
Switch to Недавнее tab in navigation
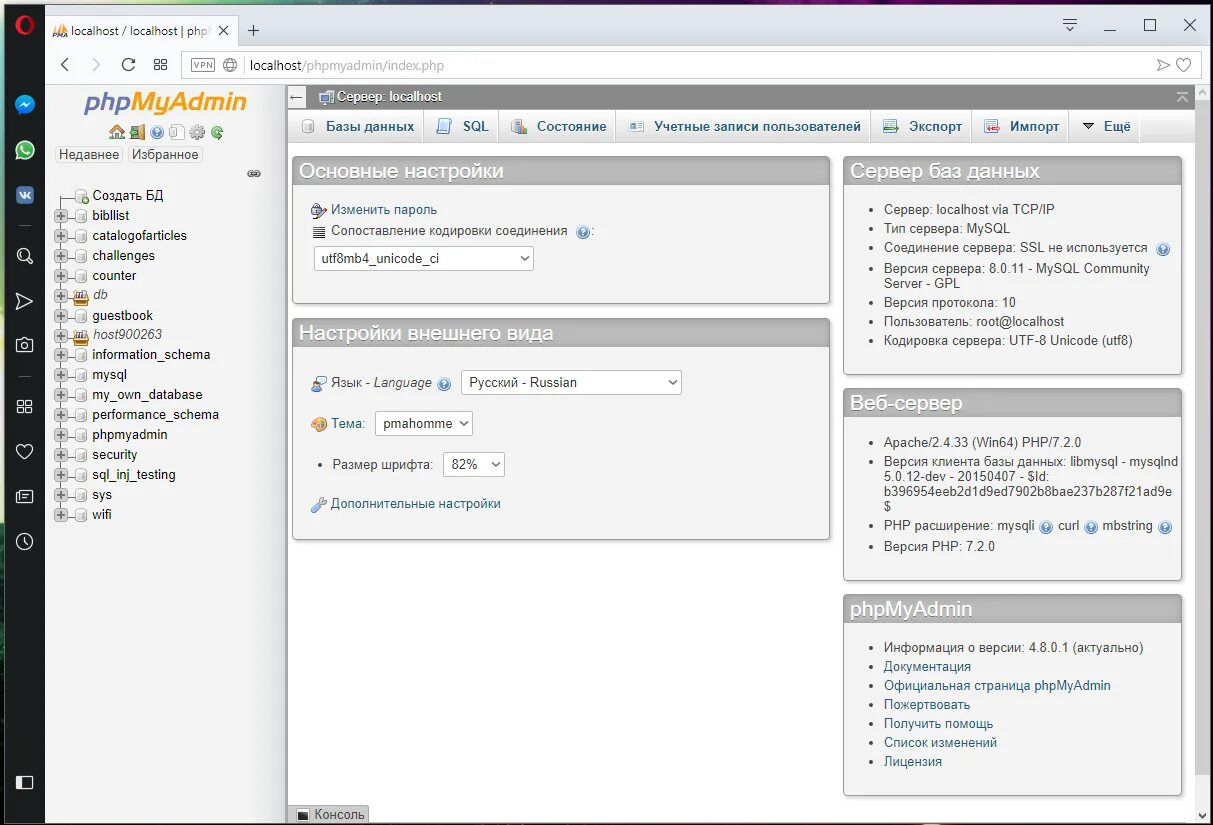coord(89,155)
